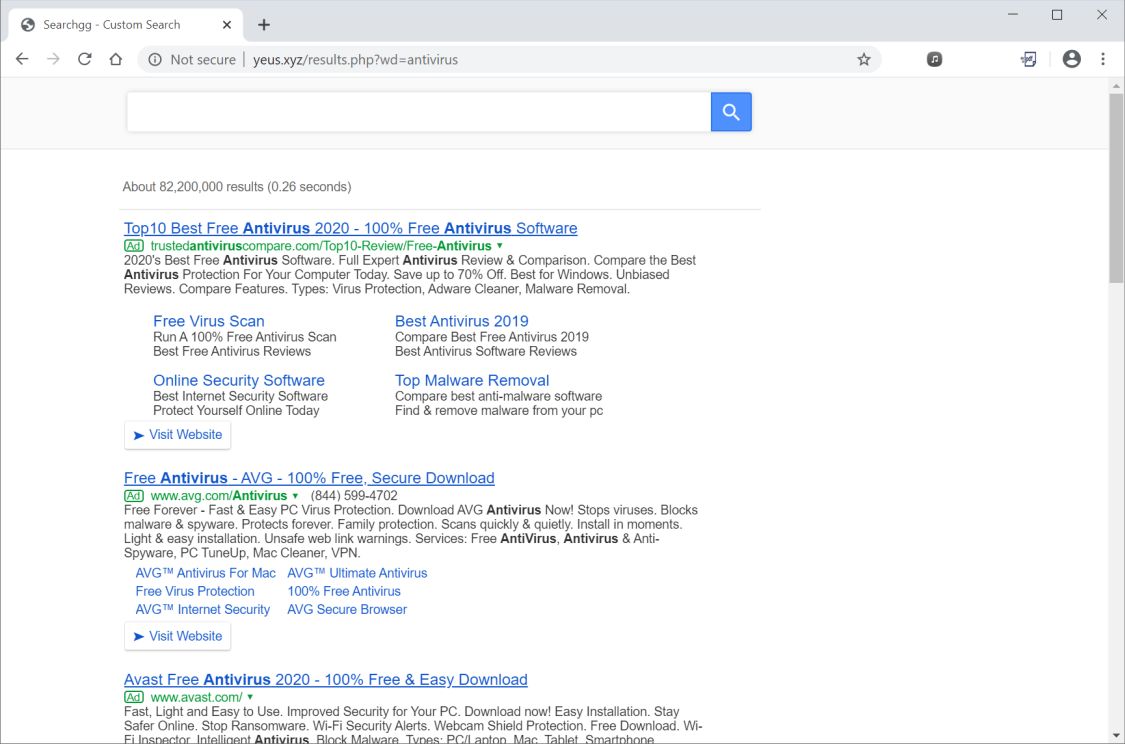Open AVG Ultimate Antivirus link
Screen dimensions: 1125x744
(x=357, y=573)
